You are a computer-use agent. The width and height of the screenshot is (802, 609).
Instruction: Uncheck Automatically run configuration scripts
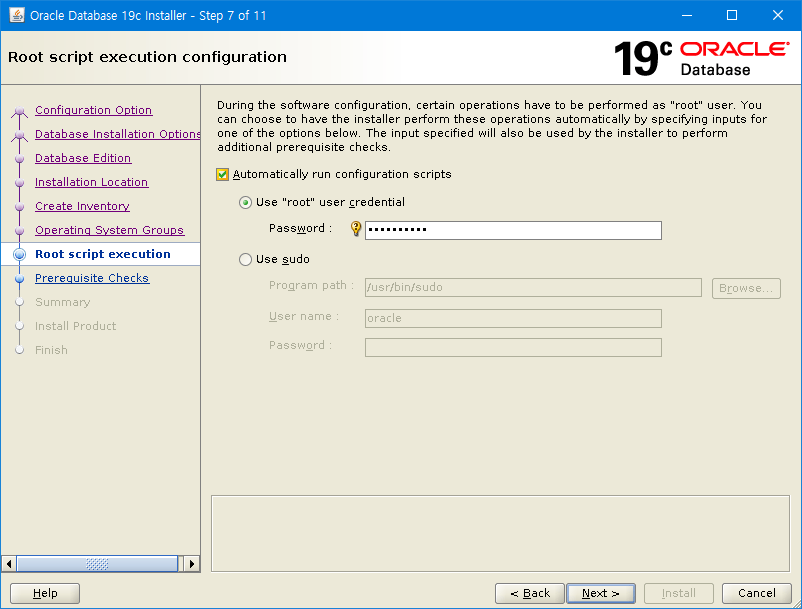pyautogui.click(x=223, y=175)
